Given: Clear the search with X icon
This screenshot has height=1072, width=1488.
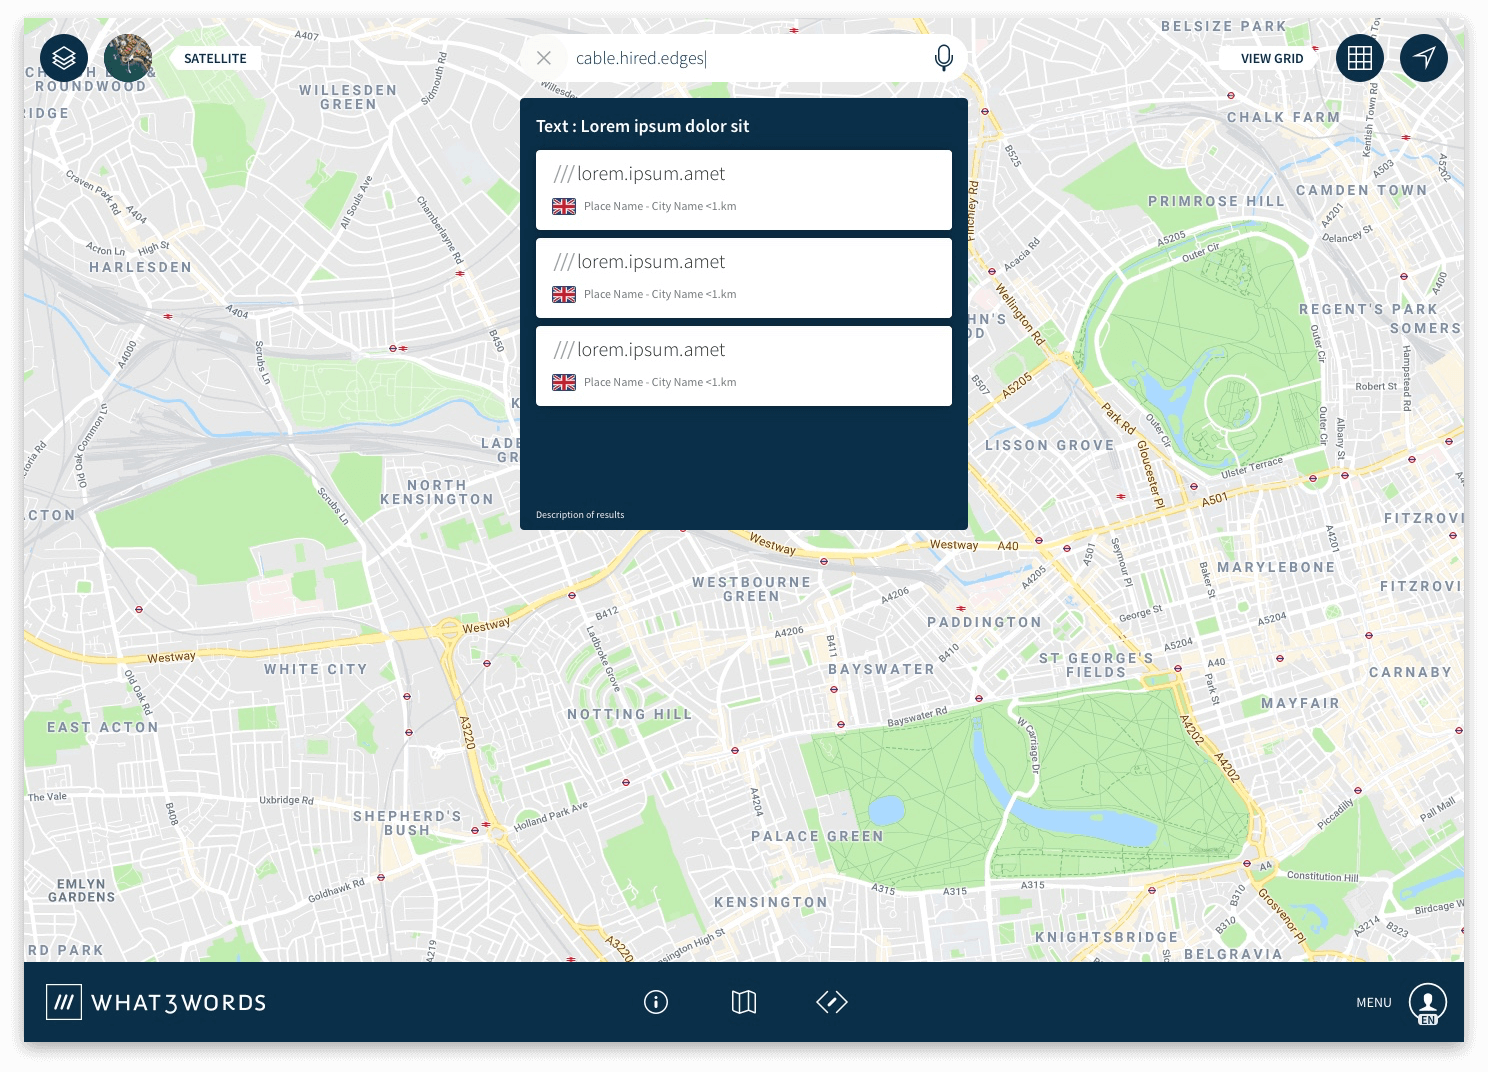Looking at the screenshot, I should 544,58.
